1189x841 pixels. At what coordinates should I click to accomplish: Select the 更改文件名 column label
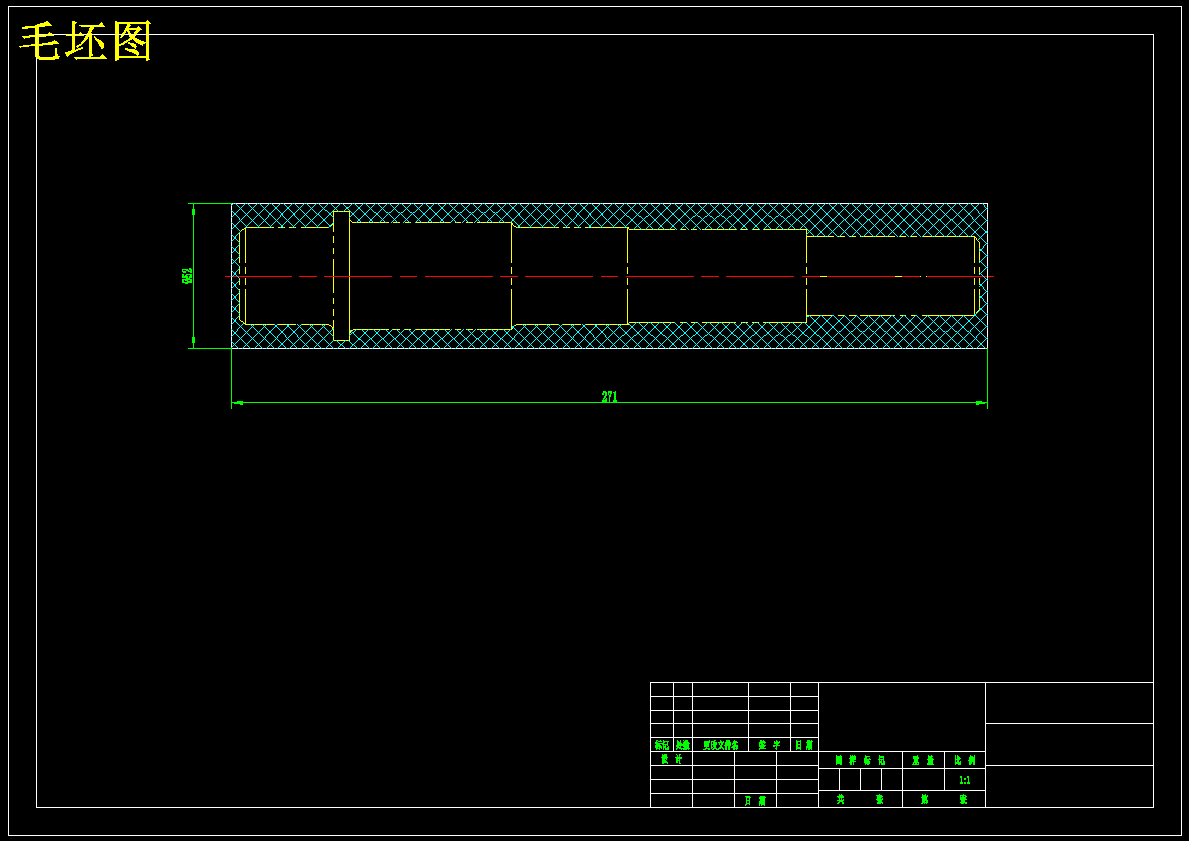click(720, 745)
